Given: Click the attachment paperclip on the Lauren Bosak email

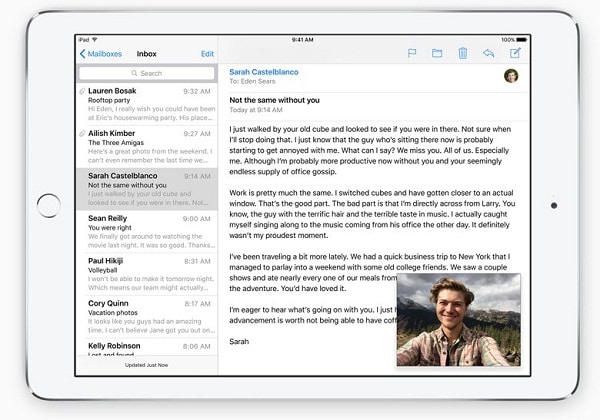Looking at the screenshot, I should pyautogui.click(x=82, y=91).
